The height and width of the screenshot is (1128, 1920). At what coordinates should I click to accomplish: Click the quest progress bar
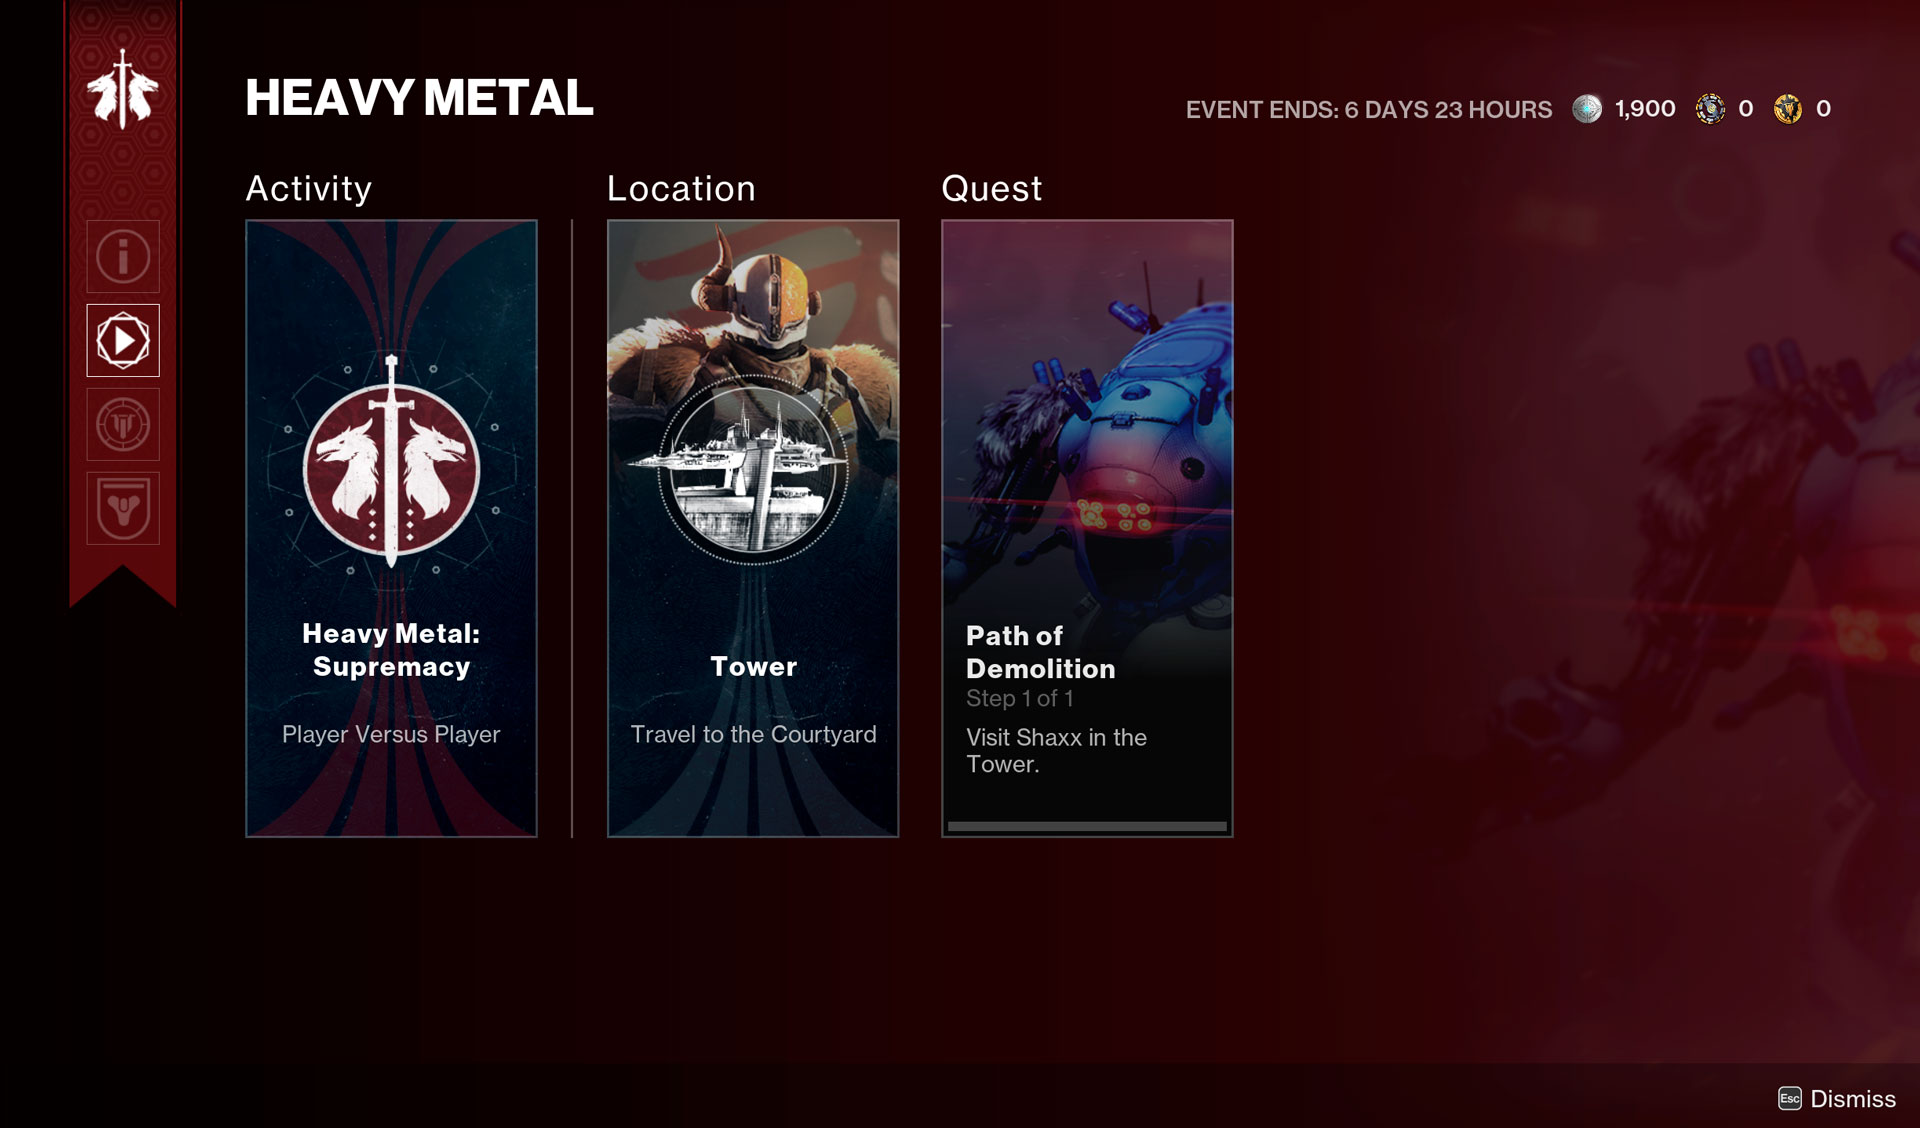tap(1087, 826)
